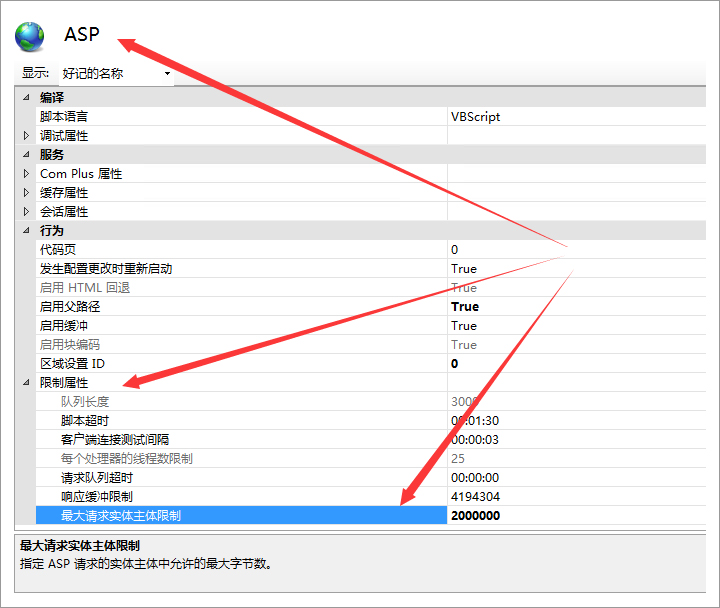Select the 缓存属性 label
The image size is (720, 608).
(x=64, y=192)
